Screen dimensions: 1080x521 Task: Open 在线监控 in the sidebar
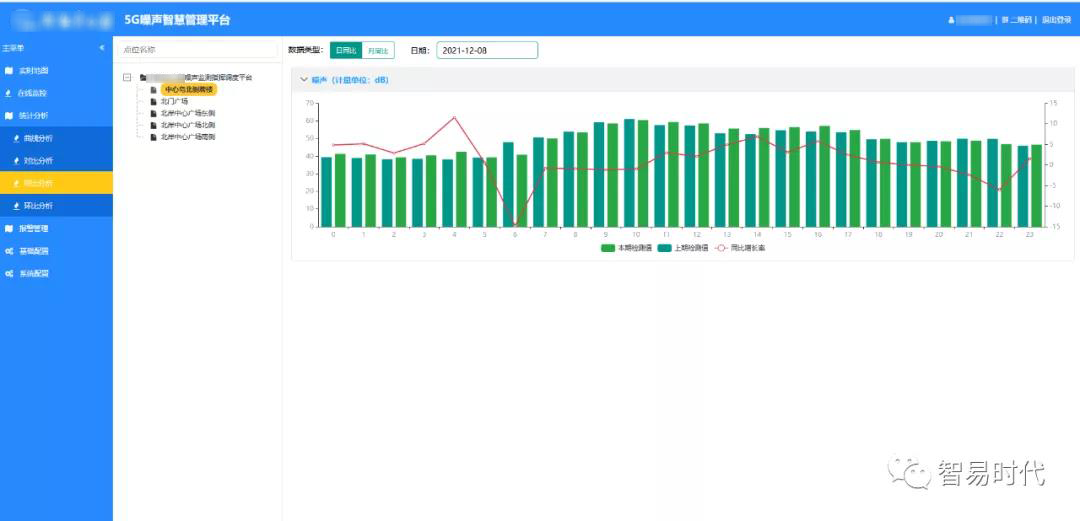click(x=34, y=93)
